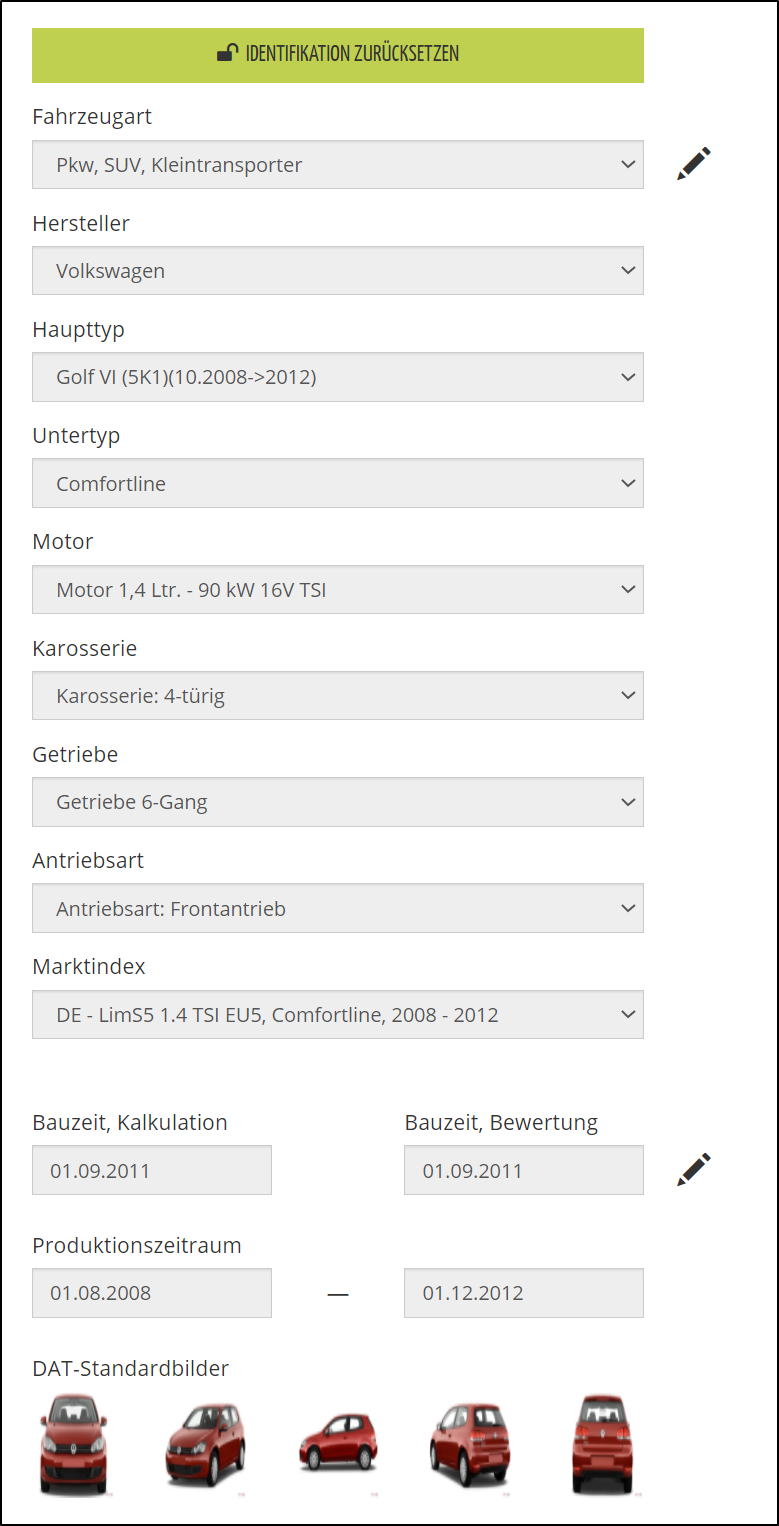Image resolution: width=779 pixels, height=1526 pixels.
Task: Open the Marktindex dropdown
Action: [338, 1015]
